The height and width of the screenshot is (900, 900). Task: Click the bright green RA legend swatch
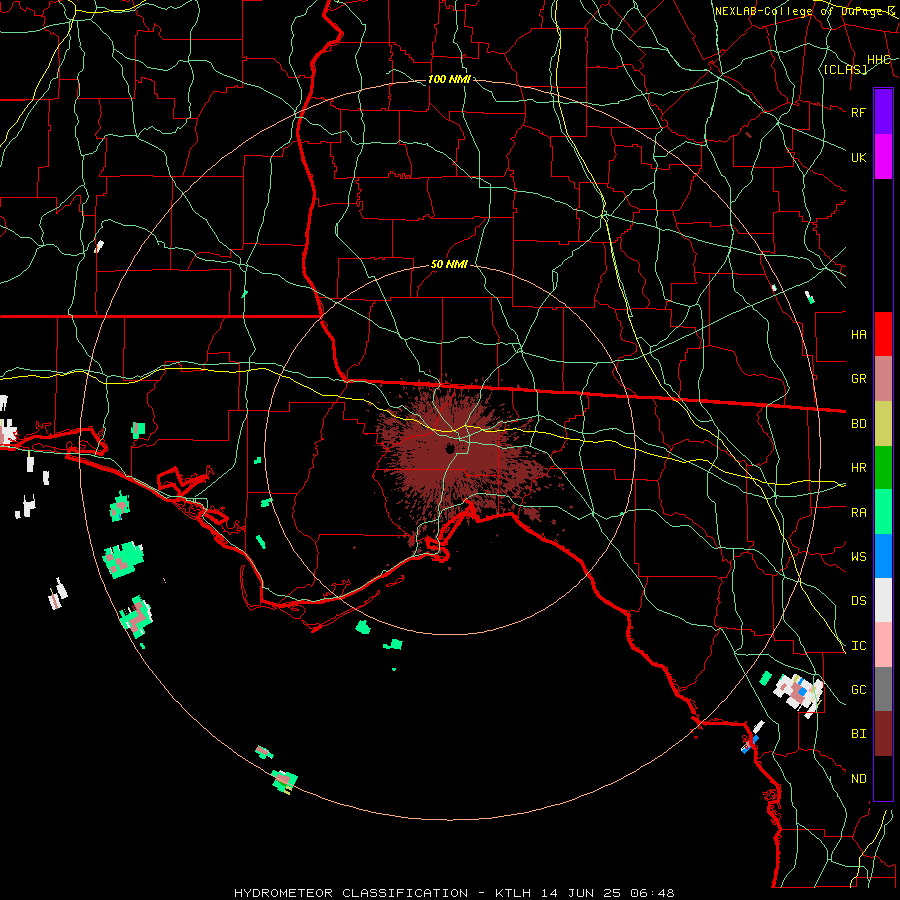(883, 512)
